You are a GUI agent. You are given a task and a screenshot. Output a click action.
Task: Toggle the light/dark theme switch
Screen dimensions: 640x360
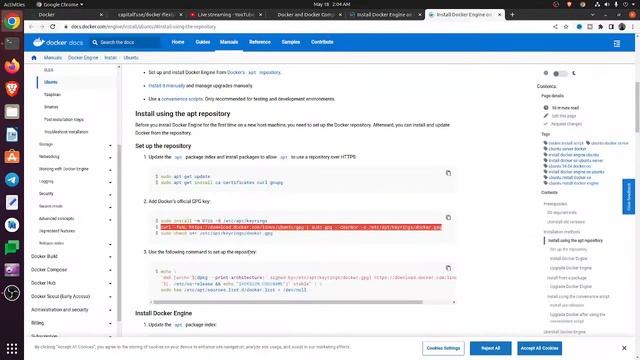560,73
